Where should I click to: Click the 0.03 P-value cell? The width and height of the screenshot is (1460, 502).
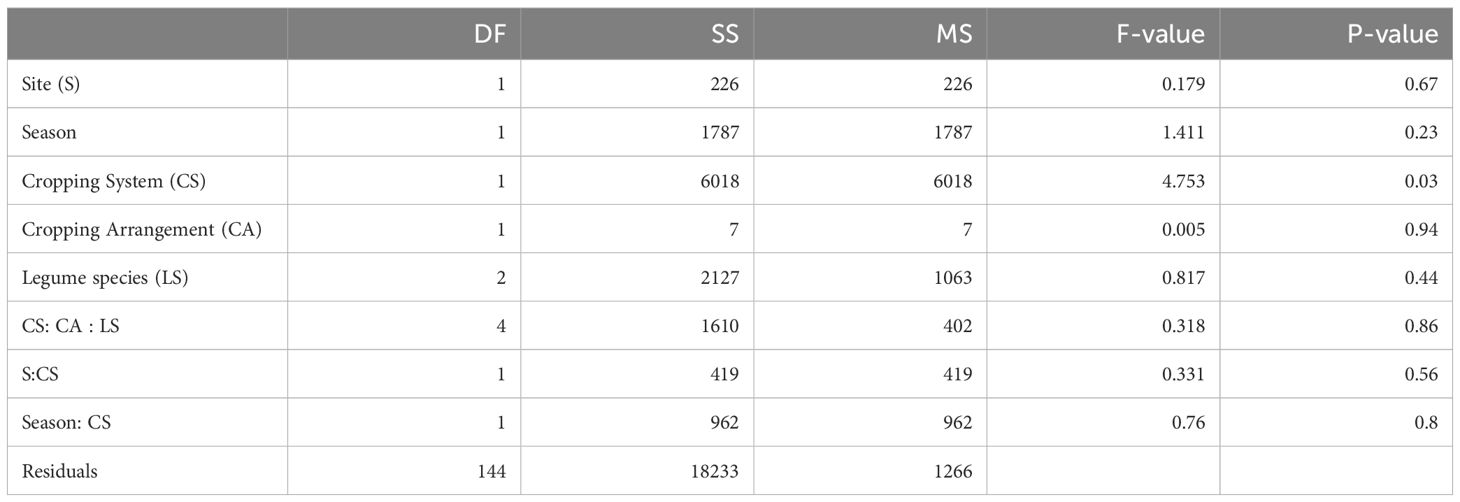point(1421,181)
